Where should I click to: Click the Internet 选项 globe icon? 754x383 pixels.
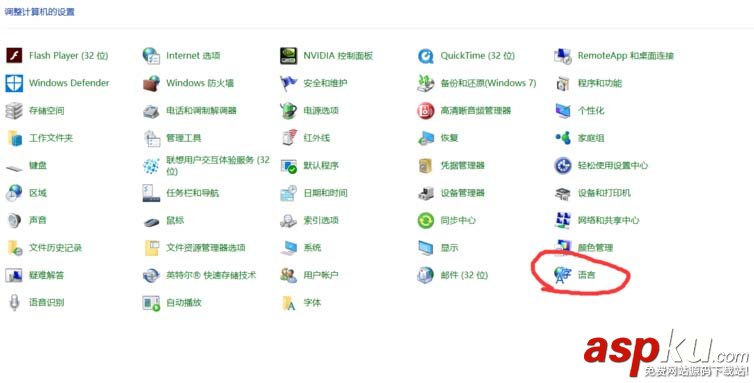click(151, 56)
